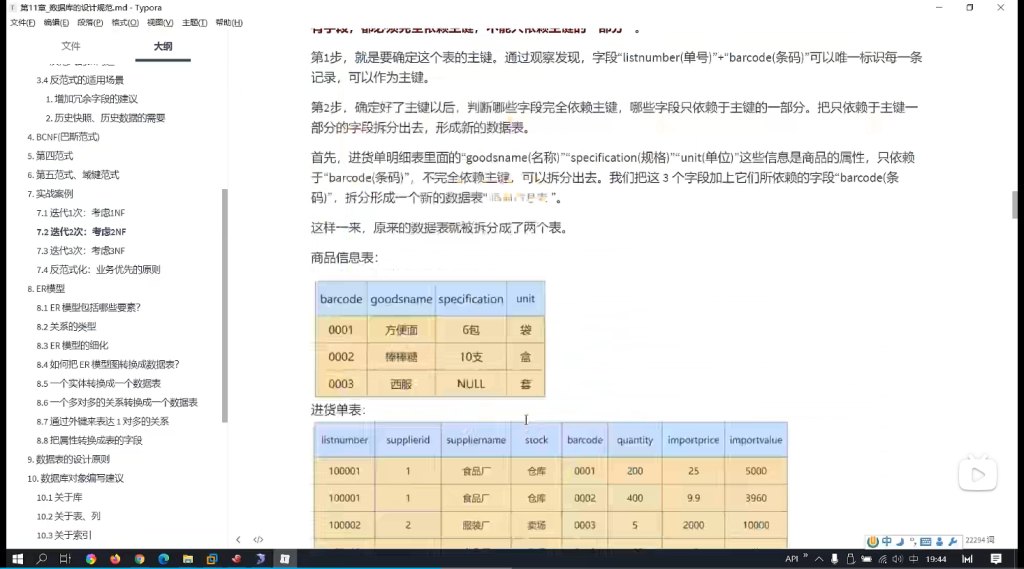Image resolution: width=1024 pixels, height=569 pixels.
Task: Click the IME user account icon
Action: click(x=939, y=542)
